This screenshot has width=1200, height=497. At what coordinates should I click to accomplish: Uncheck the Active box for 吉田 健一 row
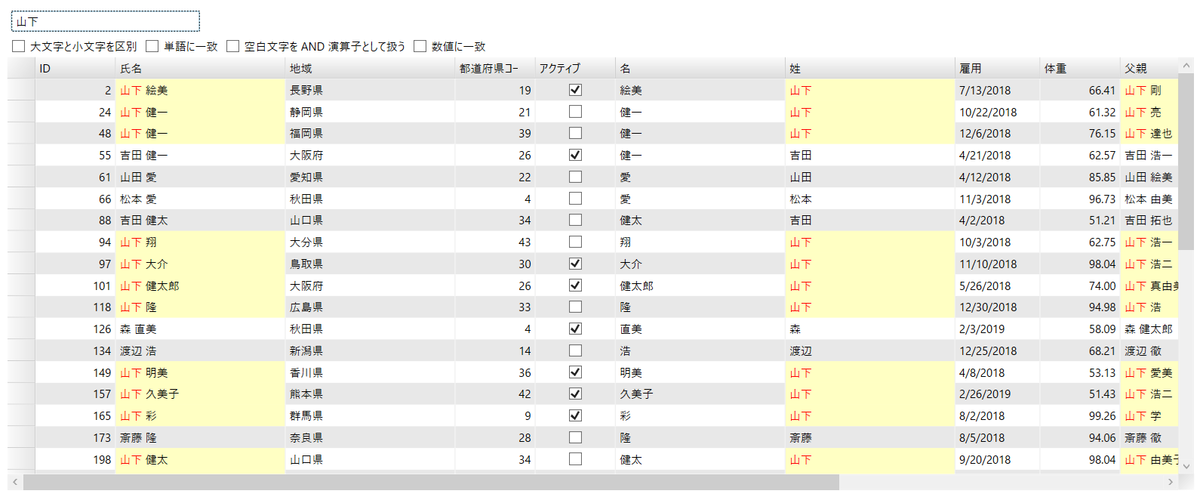(575, 155)
